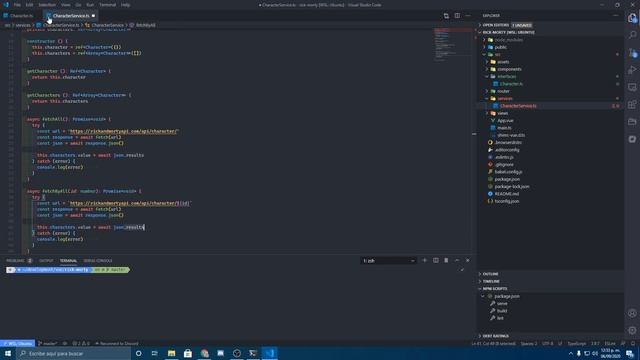Screen dimensions: 640x360
Task: Maximize the terminal panel size
Action: point(457,260)
